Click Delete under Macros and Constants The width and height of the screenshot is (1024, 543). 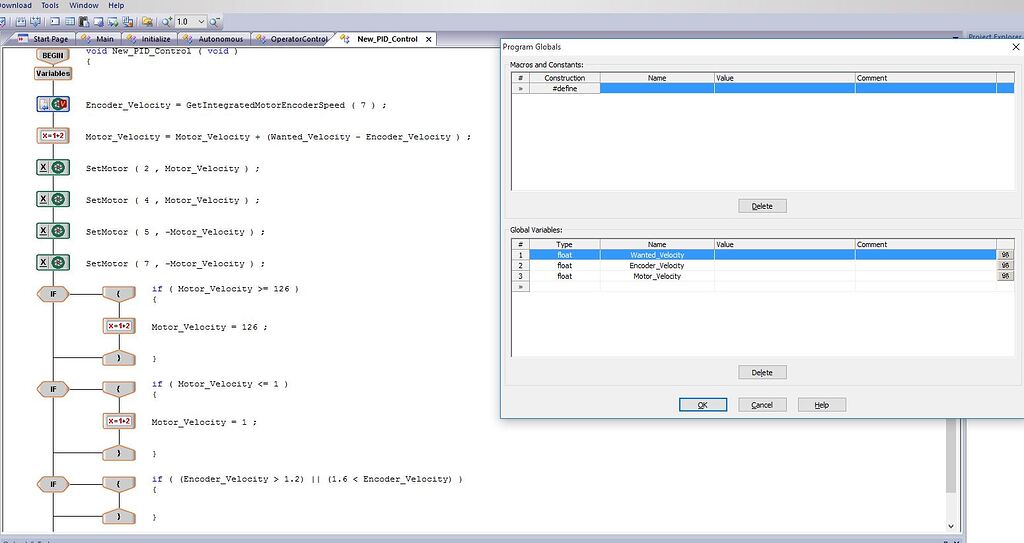click(762, 206)
